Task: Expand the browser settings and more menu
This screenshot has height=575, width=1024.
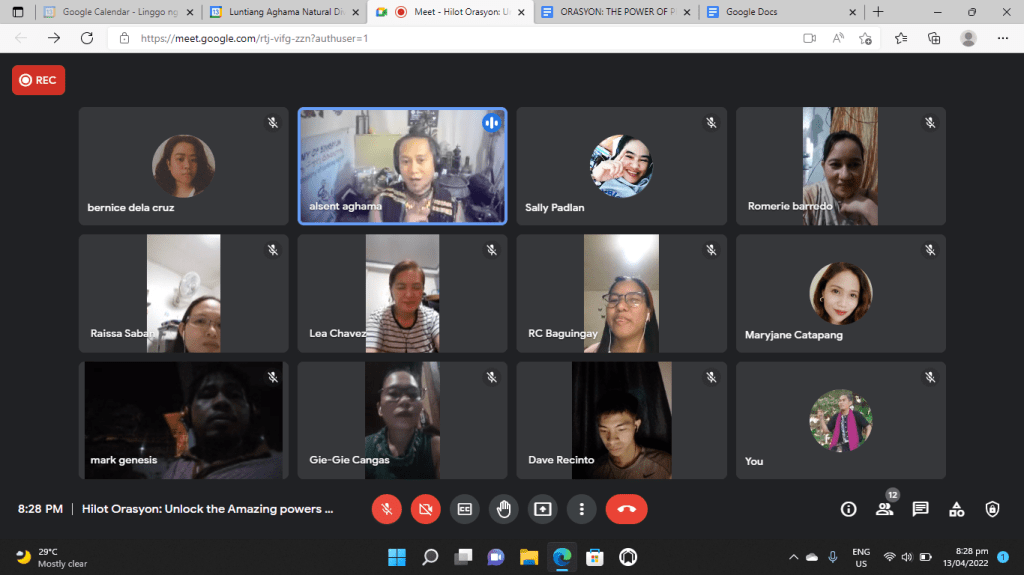Action: click(x=1002, y=38)
